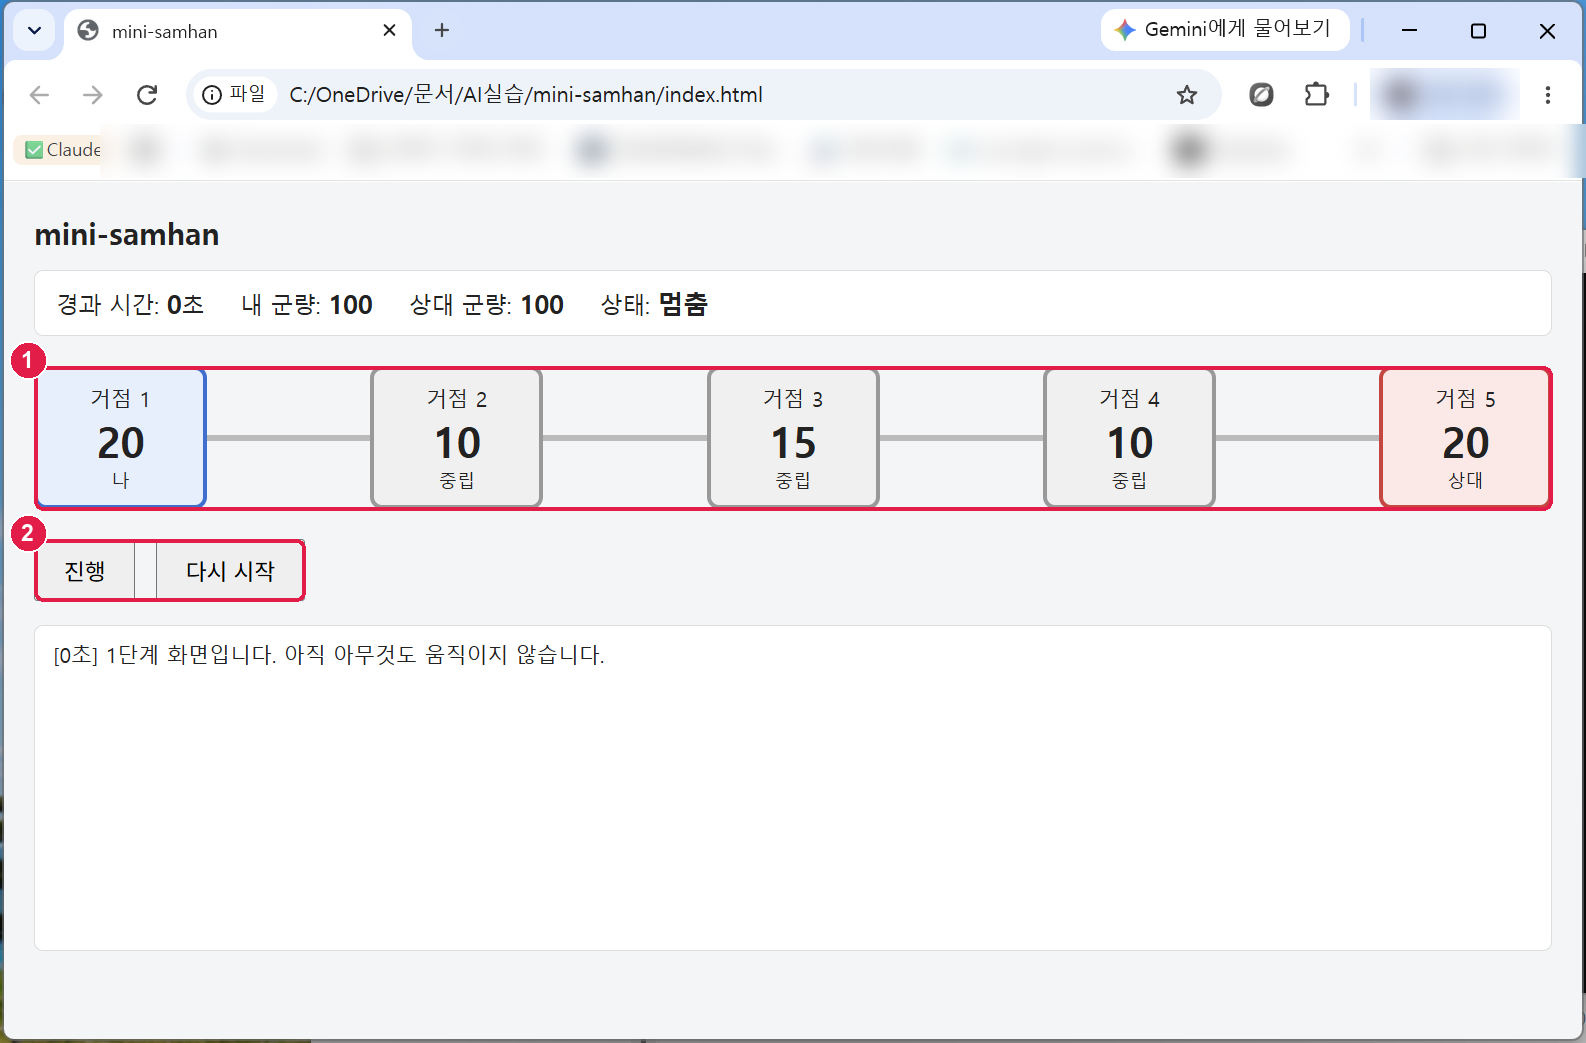1586x1043 pixels.
Task: Click the 진행 button
Action: coord(85,571)
